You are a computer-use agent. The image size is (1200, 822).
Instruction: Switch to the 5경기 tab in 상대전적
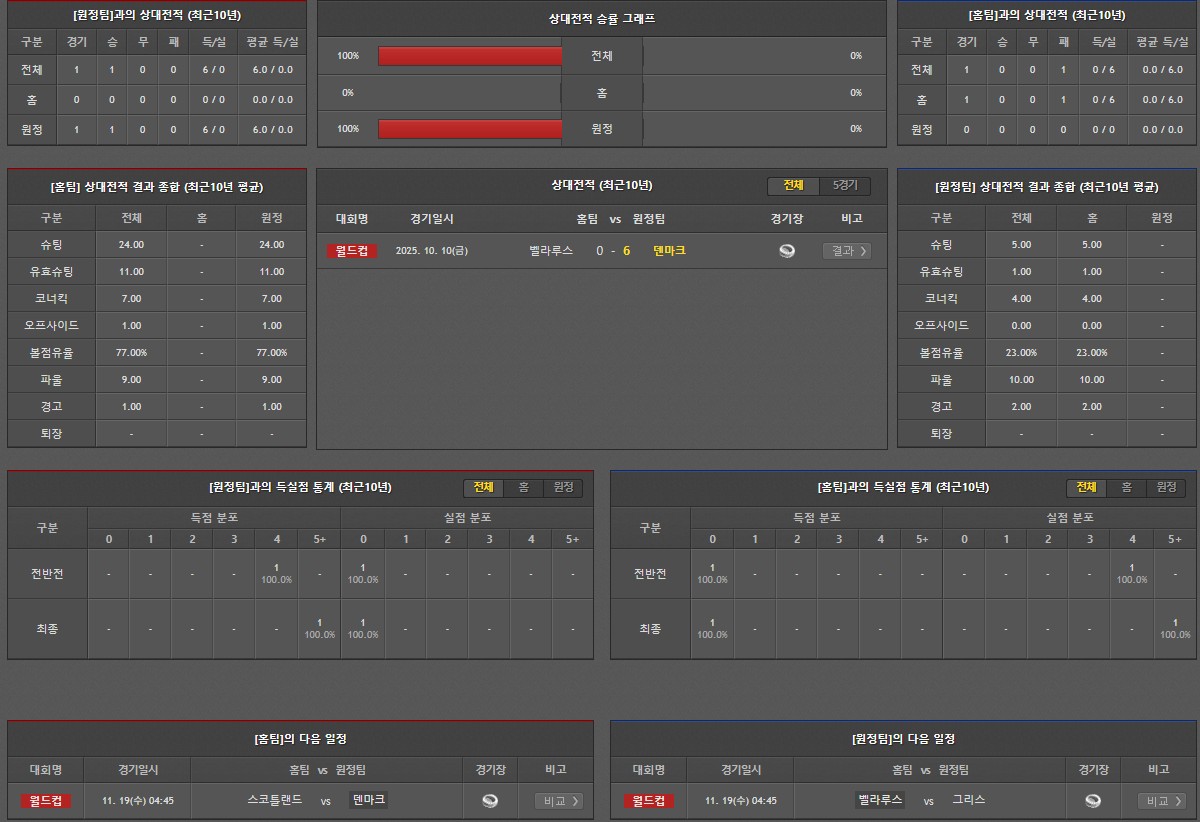845,186
